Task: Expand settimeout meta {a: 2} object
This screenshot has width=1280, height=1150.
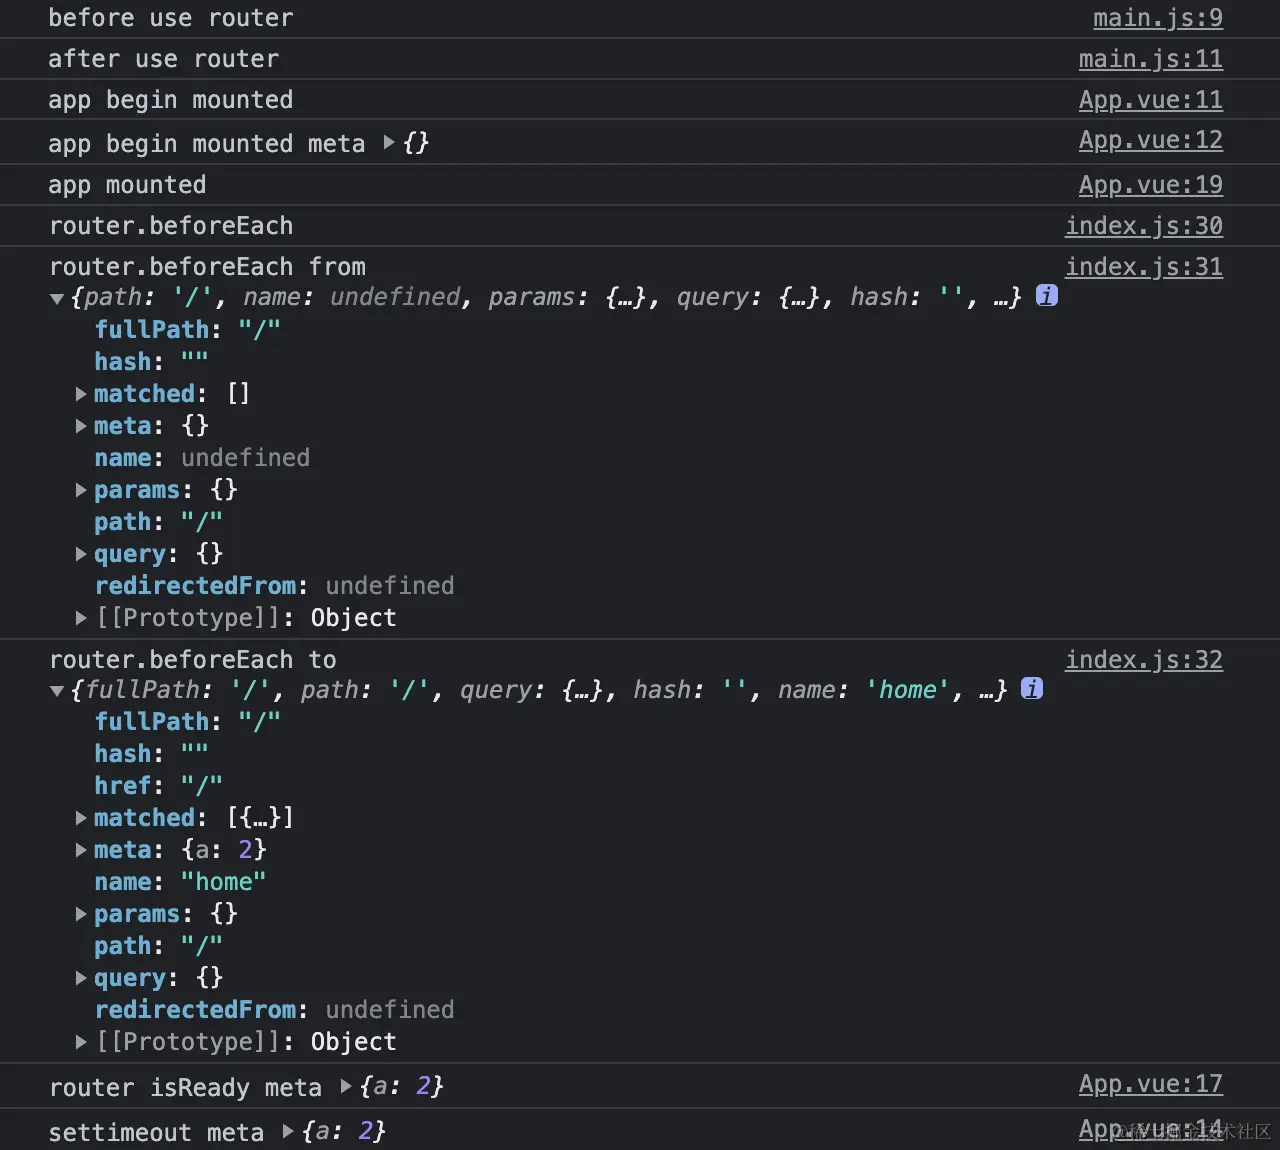Action: 288,1131
